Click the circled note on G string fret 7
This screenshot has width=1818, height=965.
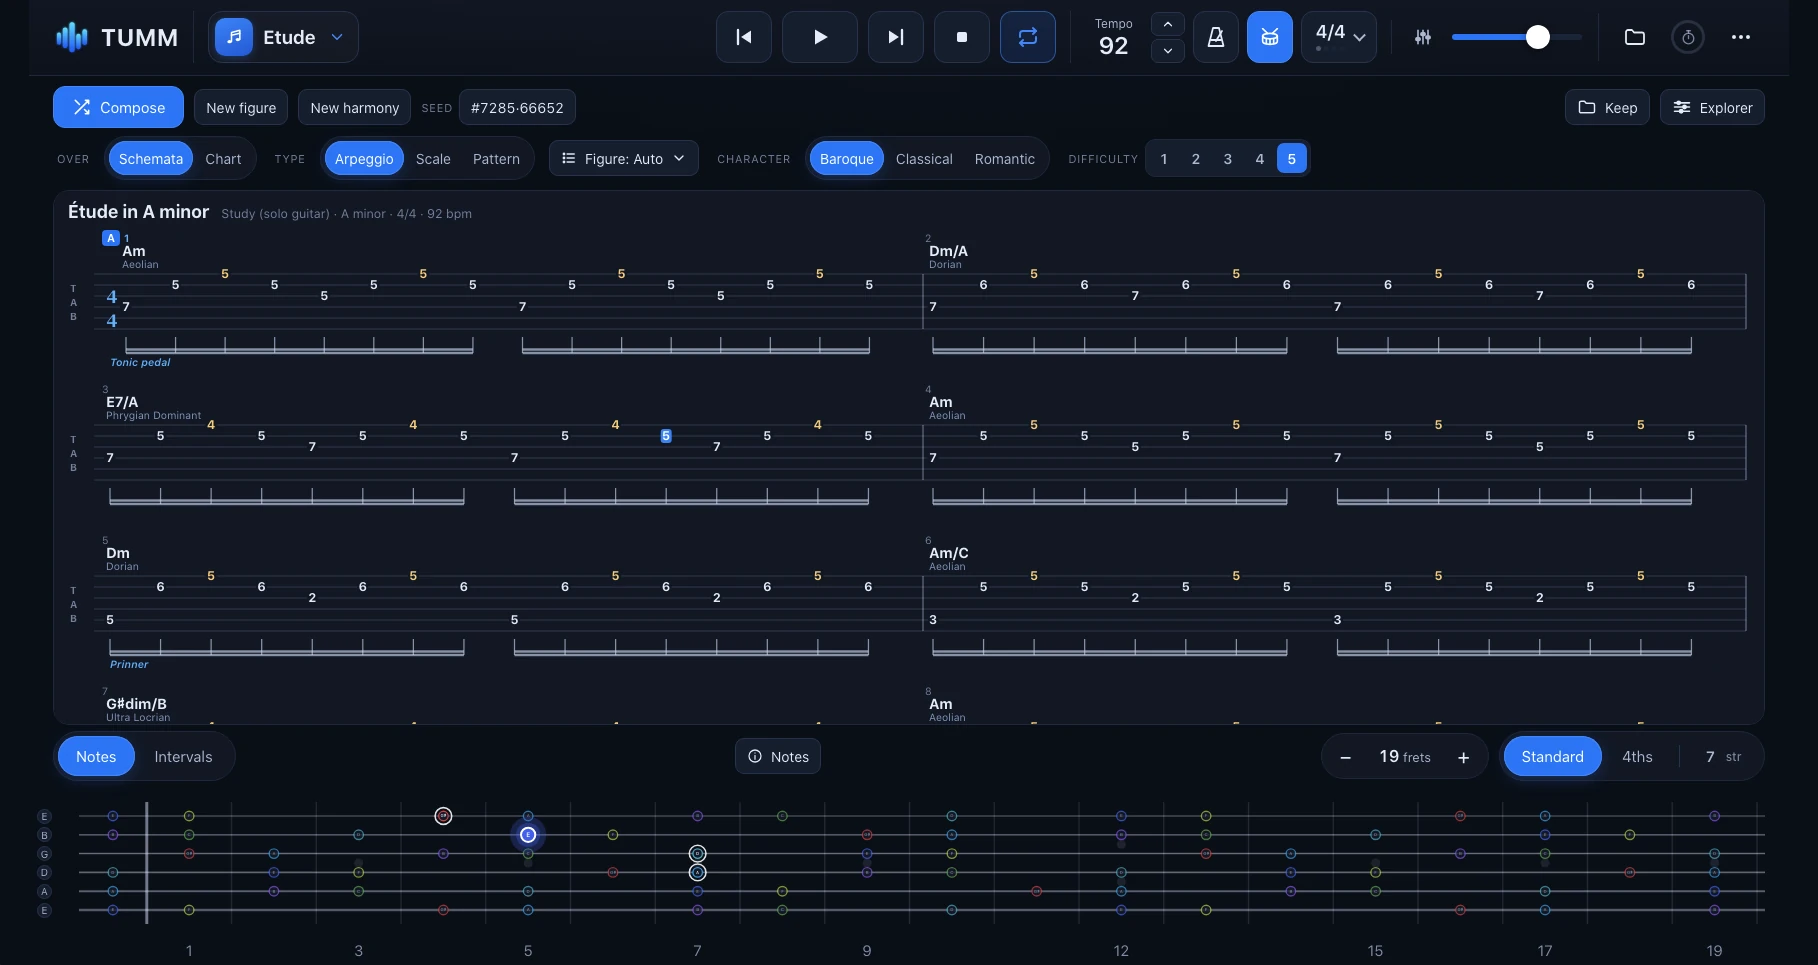click(x=698, y=853)
